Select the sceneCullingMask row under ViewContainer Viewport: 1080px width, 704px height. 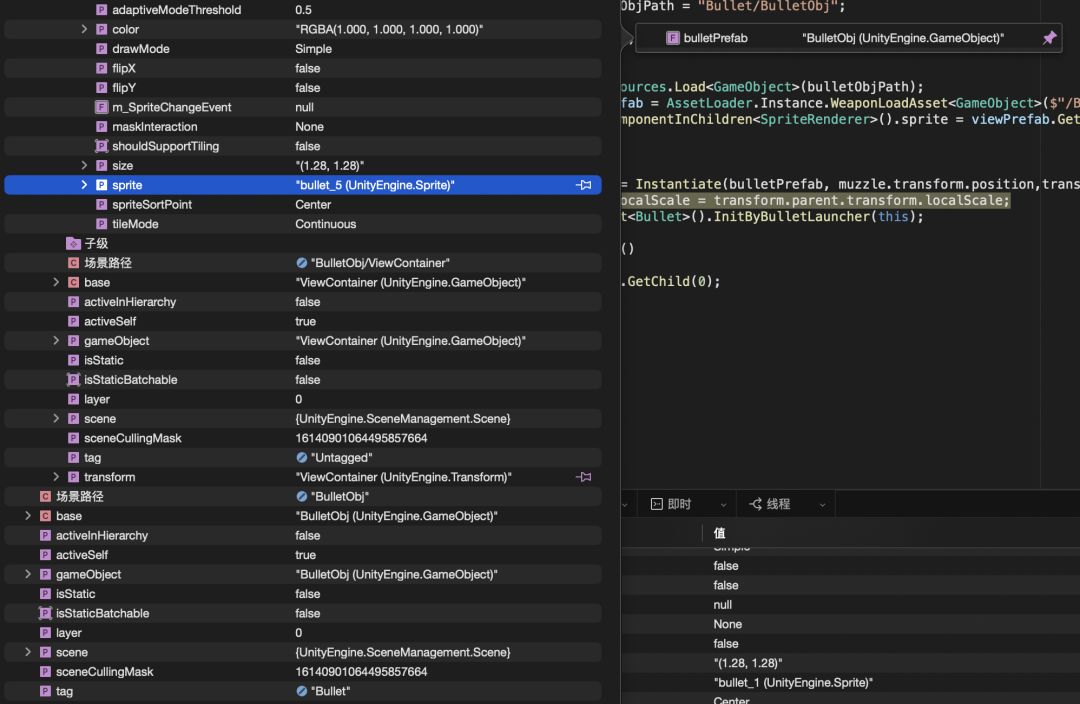(x=133, y=438)
